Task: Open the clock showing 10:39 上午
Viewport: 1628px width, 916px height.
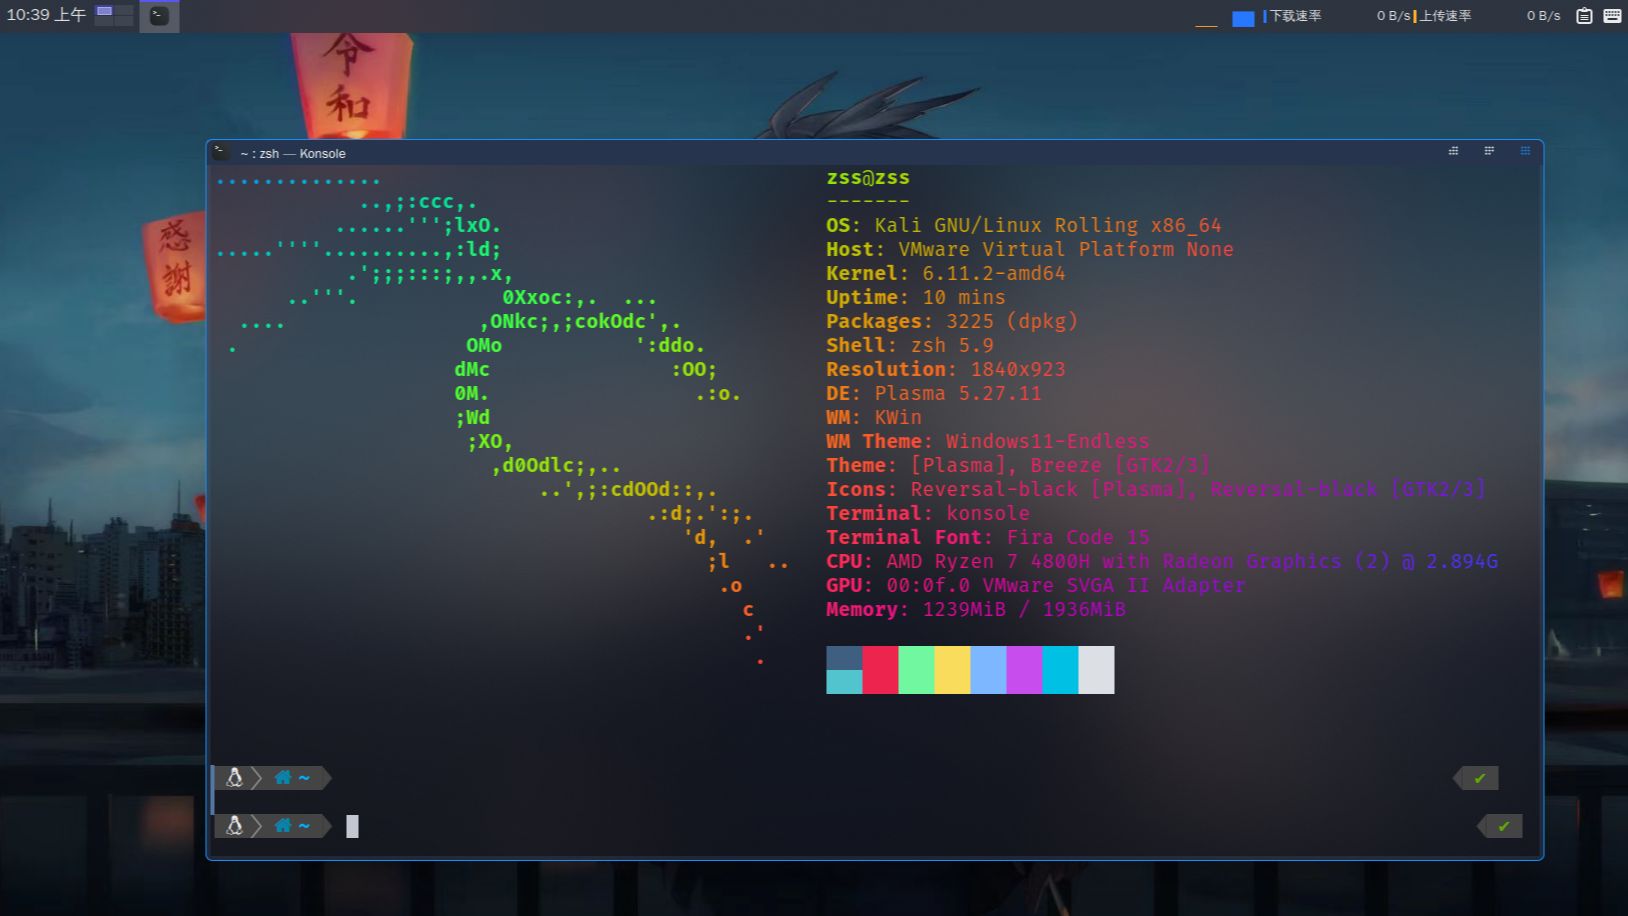Action: pyautogui.click(x=46, y=15)
